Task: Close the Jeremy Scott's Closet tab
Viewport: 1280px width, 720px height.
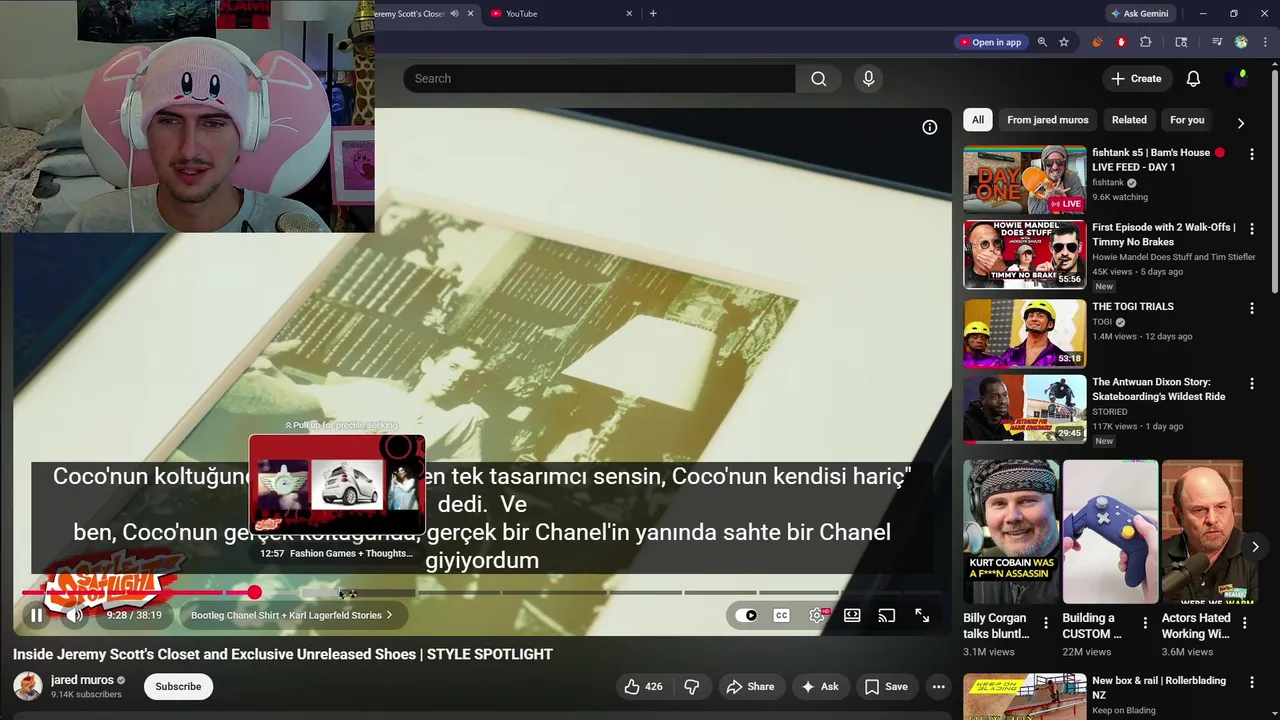Action: click(x=470, y=13)
